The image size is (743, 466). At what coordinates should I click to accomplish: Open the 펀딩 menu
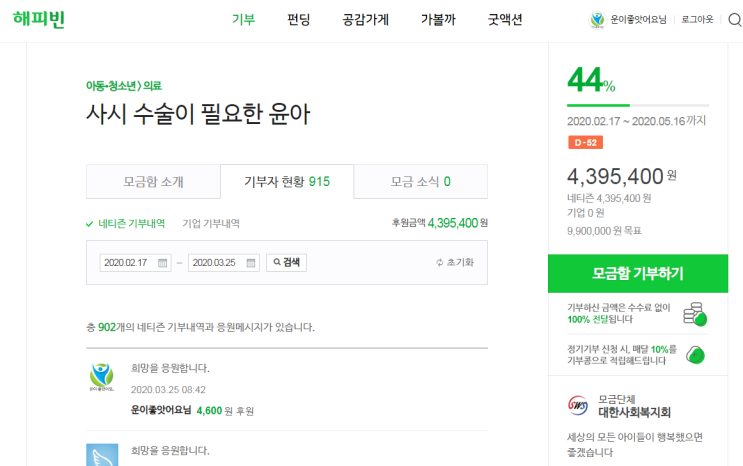point(299,19)
